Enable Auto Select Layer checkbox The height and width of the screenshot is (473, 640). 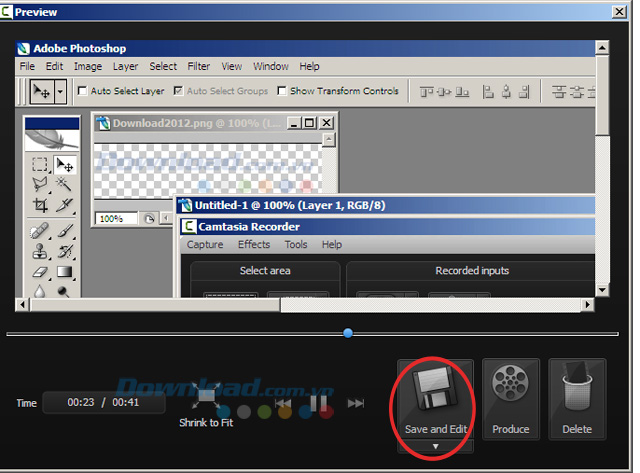[82, 91]
